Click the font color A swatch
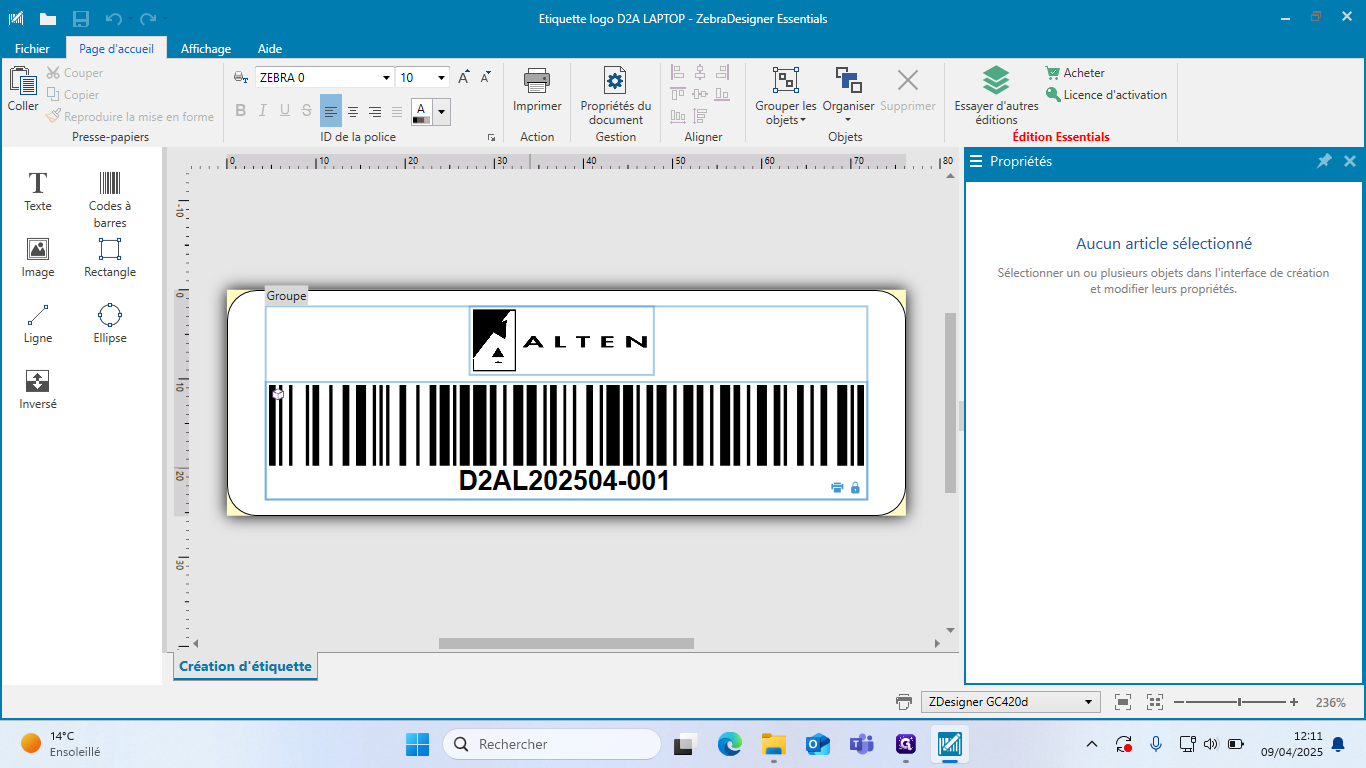 pyautogui.click(x=421, y=111)
